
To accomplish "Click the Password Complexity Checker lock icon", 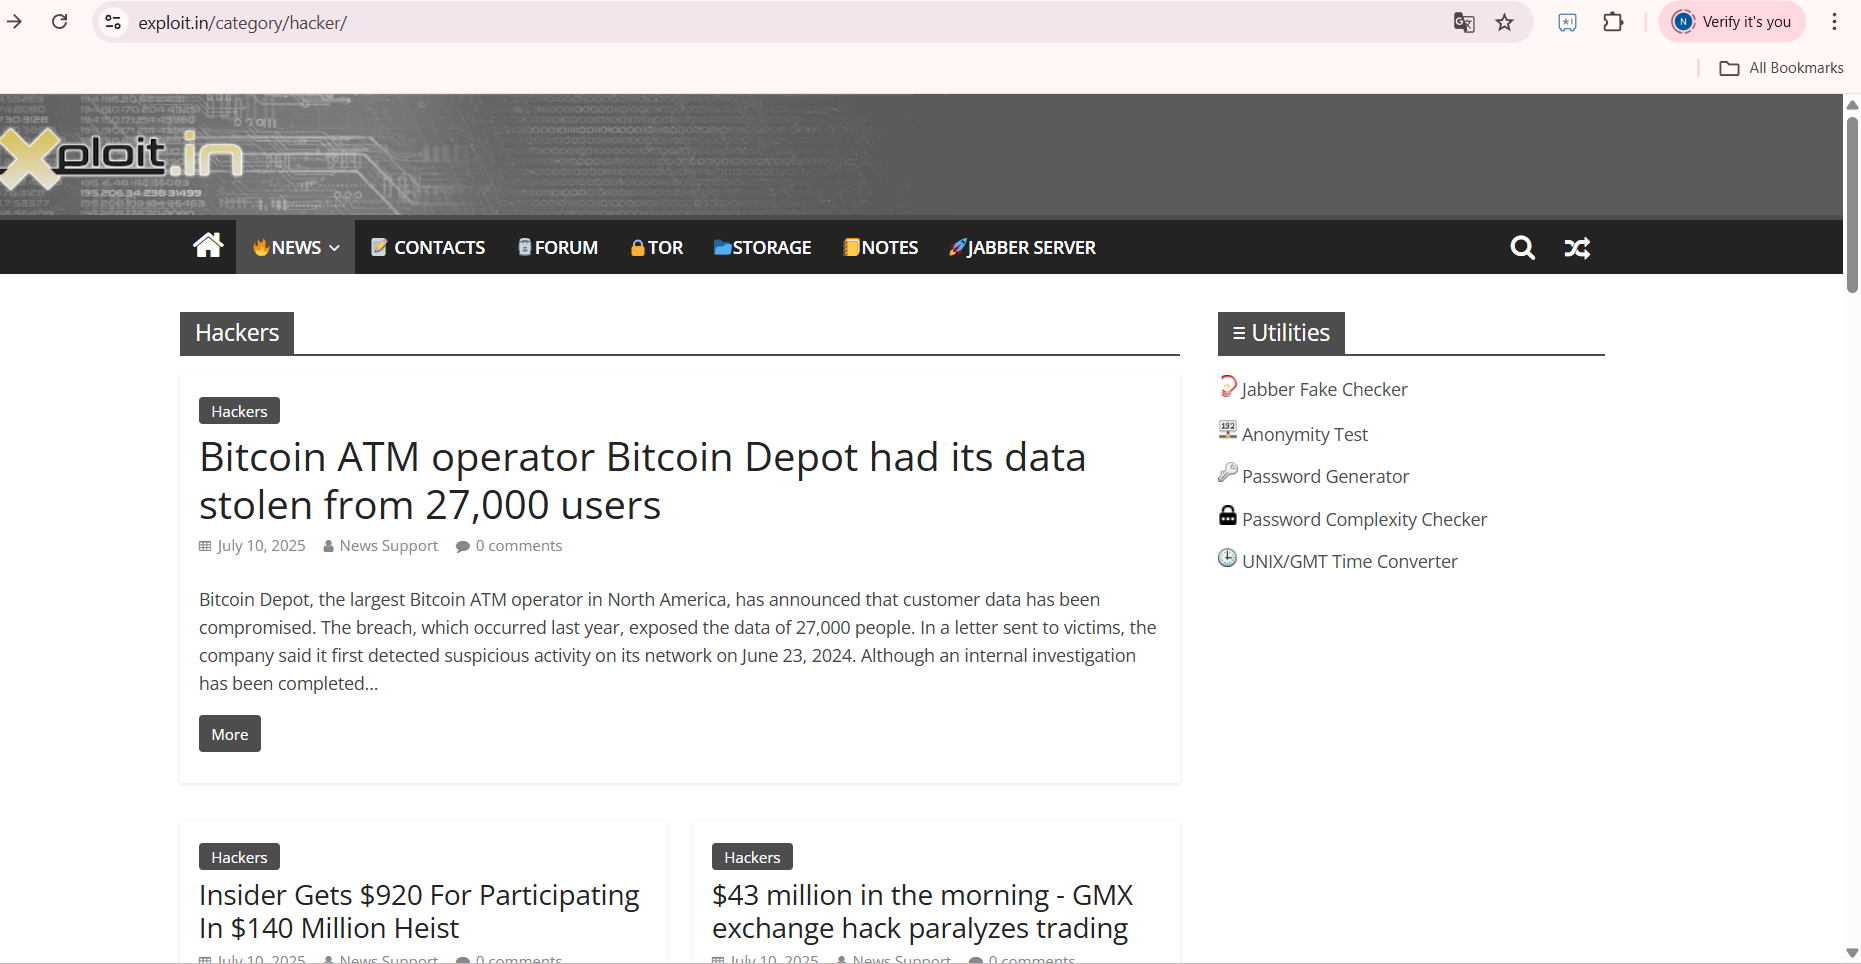I will 1228,515.
